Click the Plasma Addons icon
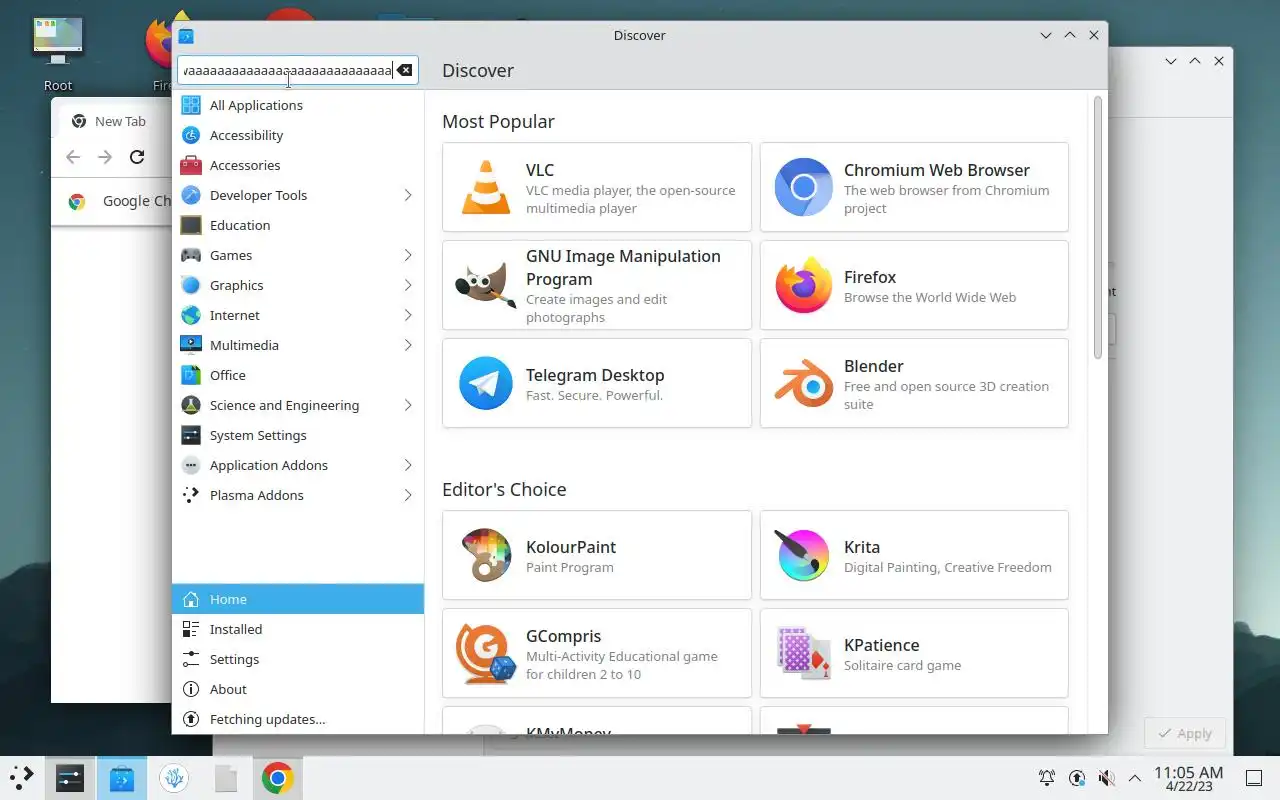 [x=191, y=495]
